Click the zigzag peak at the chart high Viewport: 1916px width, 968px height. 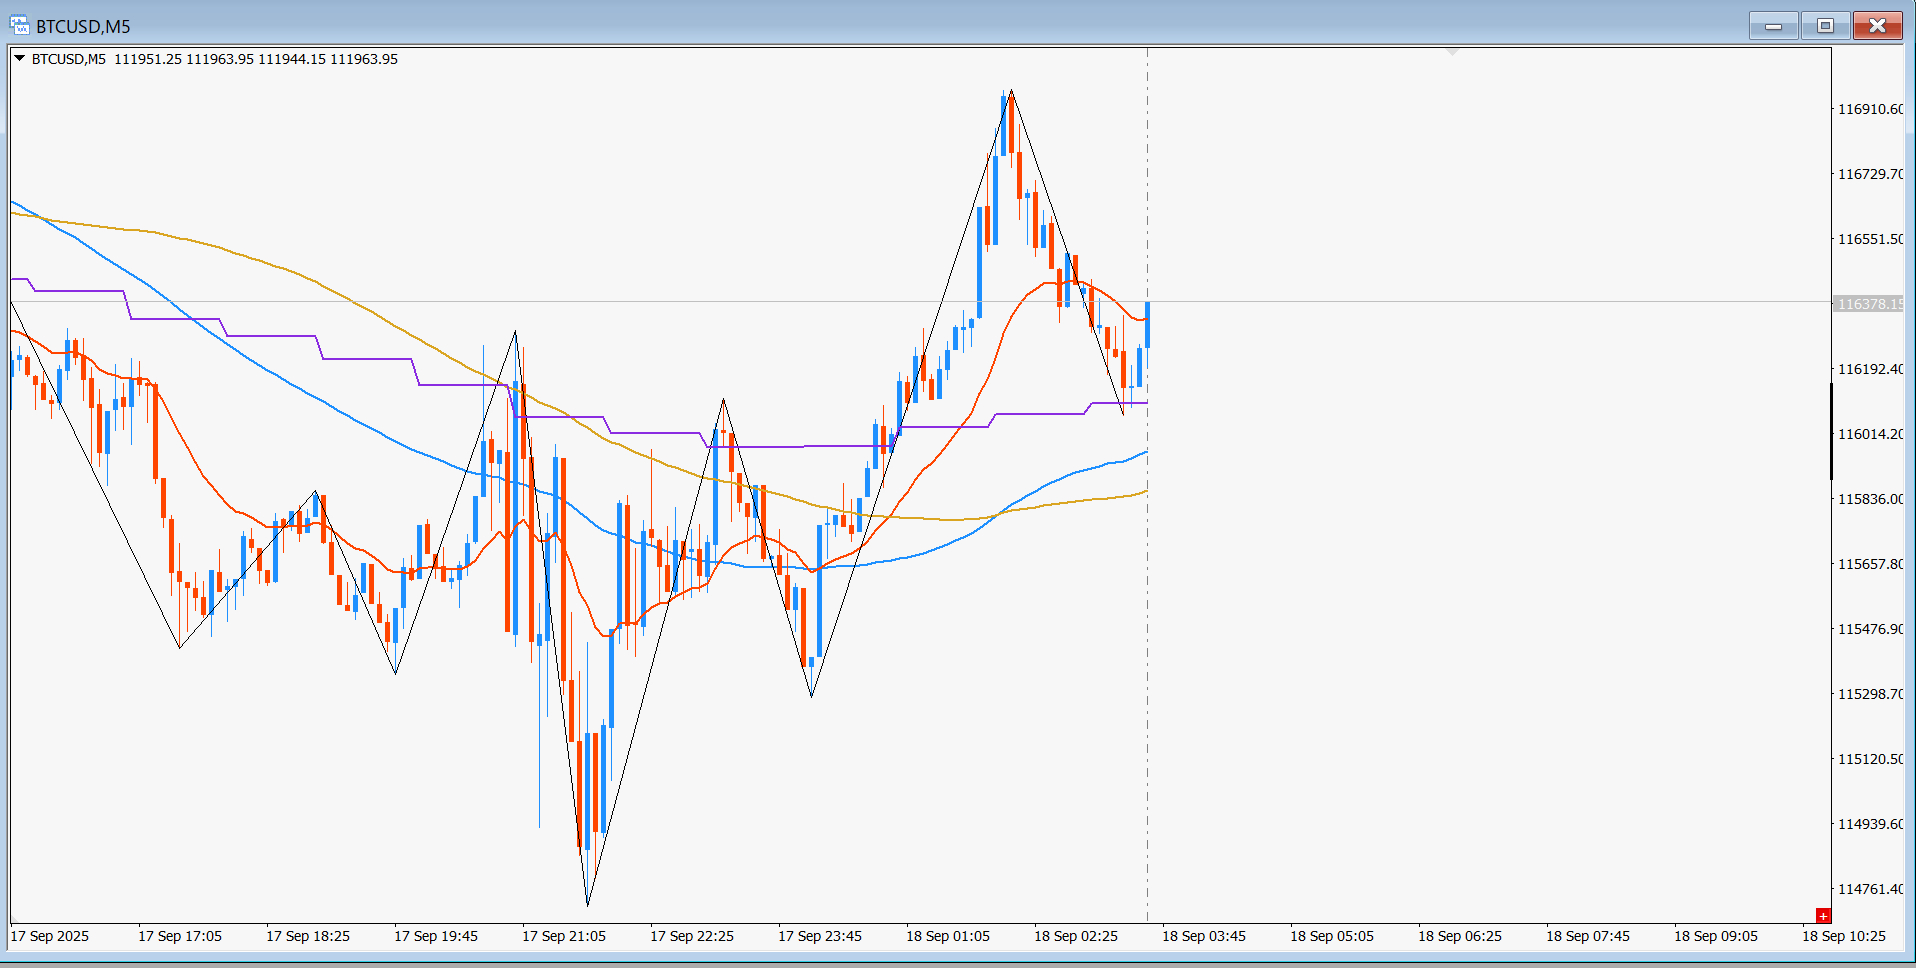(1011, 91)
